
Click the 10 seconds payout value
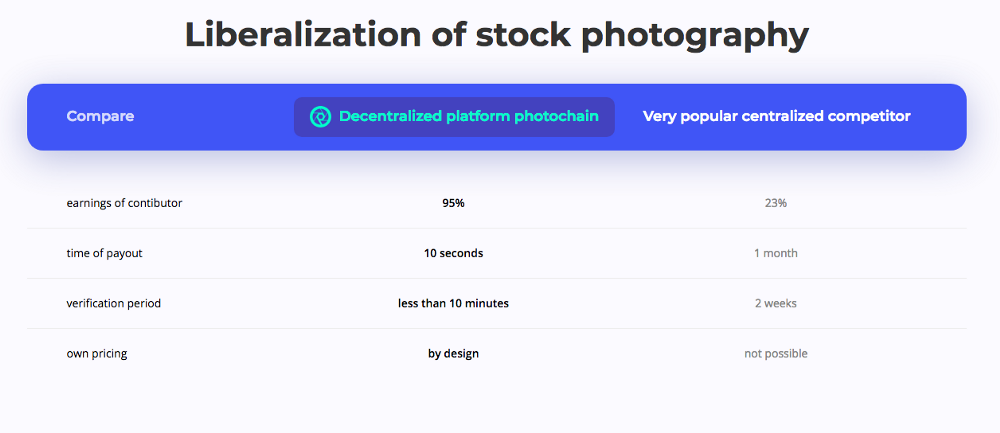[453, 253]
